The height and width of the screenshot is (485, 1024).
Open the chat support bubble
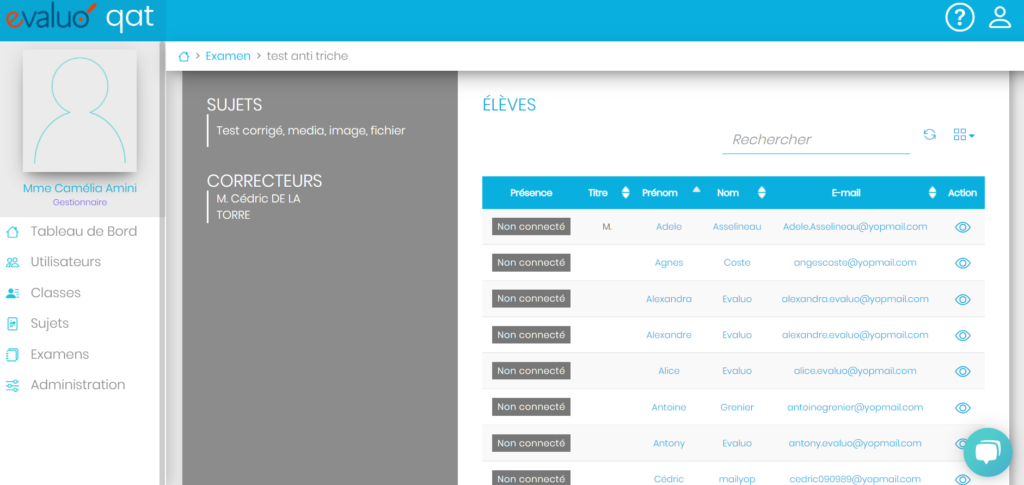[x=988, y=452]
